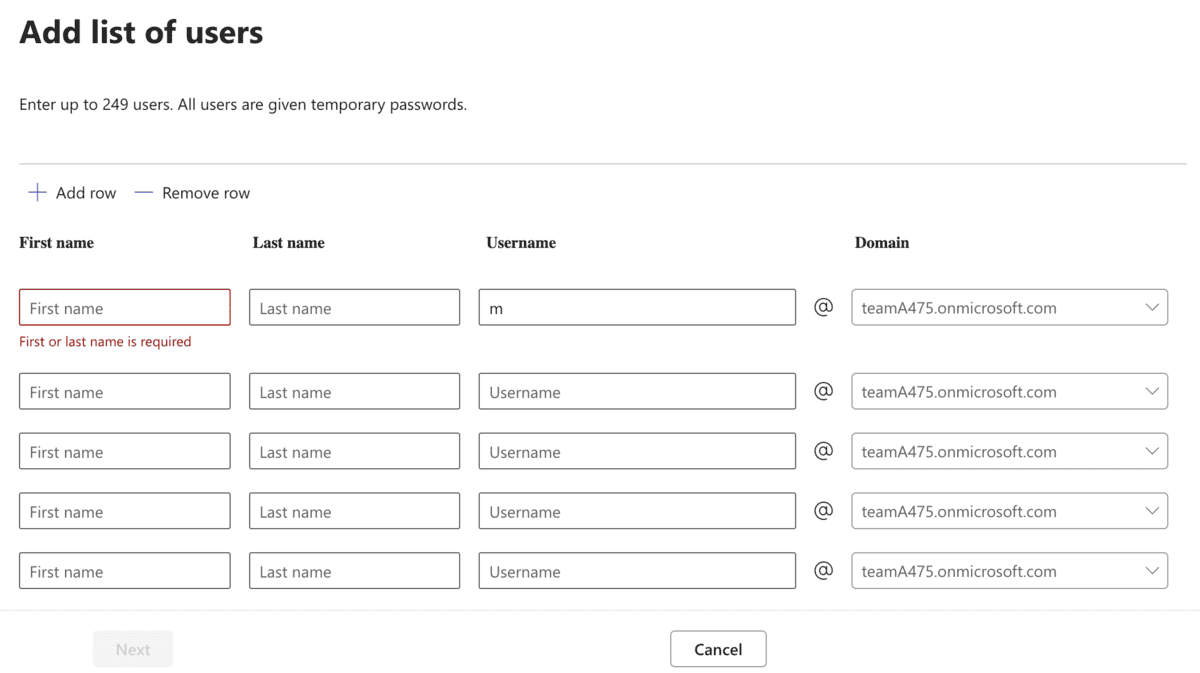Click the Last name field in the first row
Viewport: 1200px width, 673px height.
pyautogui.click(x=354, y=307)
